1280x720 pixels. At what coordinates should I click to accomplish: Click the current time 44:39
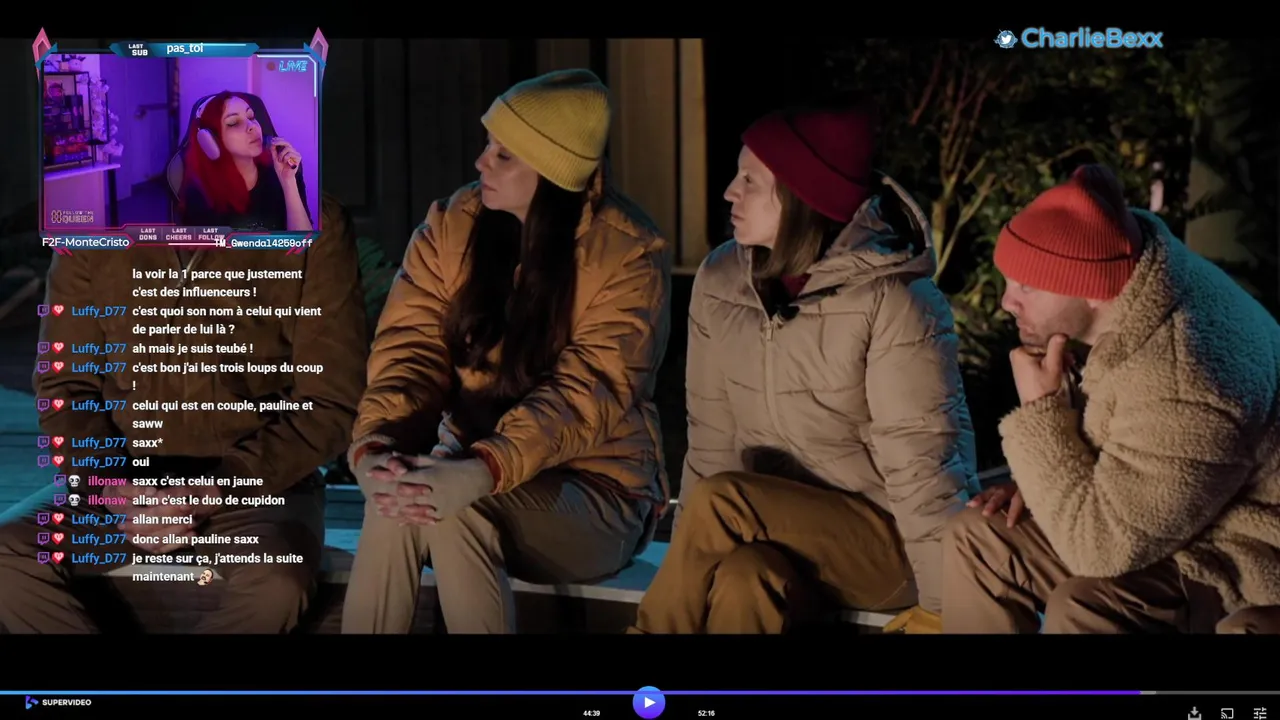[592, 713]
